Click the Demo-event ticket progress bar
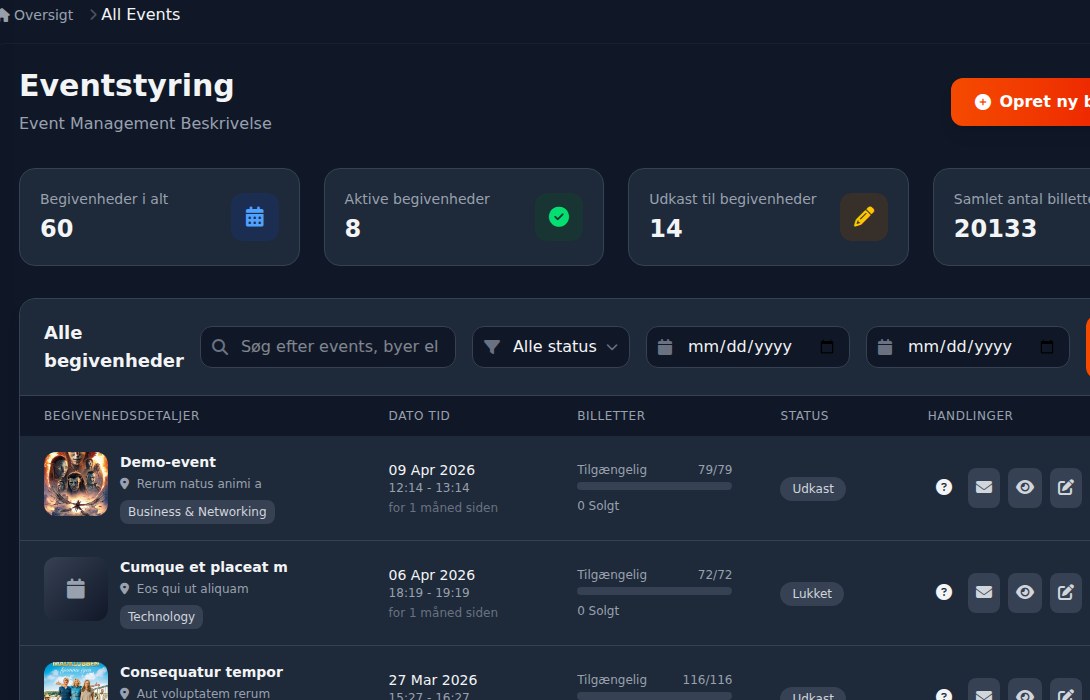 coord(654,487)
